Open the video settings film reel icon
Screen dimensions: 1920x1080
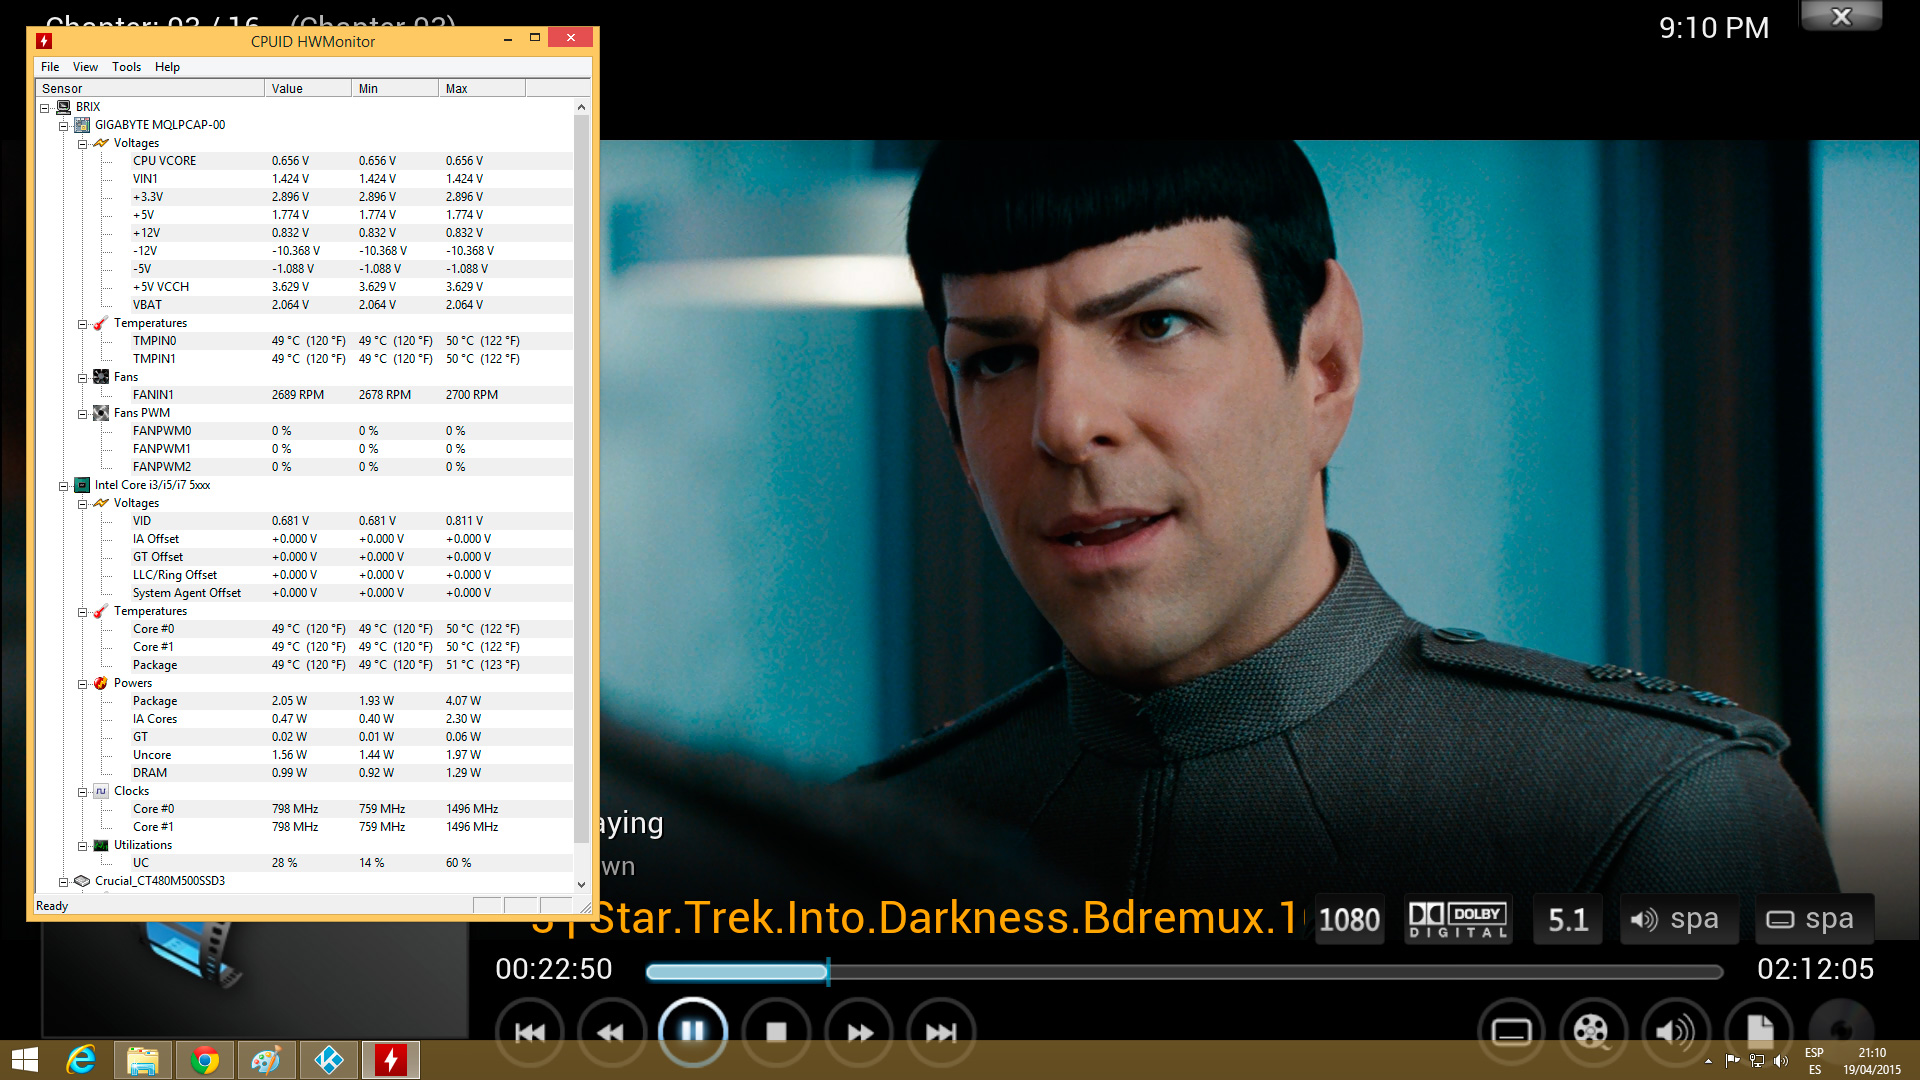coord(1592,1031)
